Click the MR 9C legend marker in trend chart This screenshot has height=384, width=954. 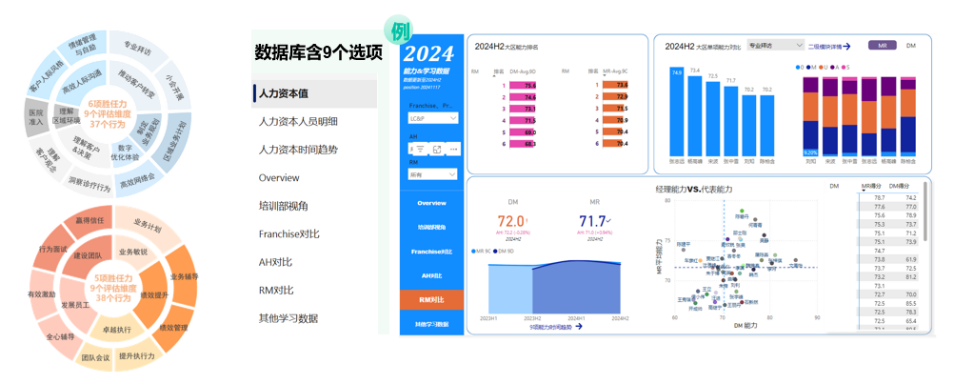(x=473, y=251)
